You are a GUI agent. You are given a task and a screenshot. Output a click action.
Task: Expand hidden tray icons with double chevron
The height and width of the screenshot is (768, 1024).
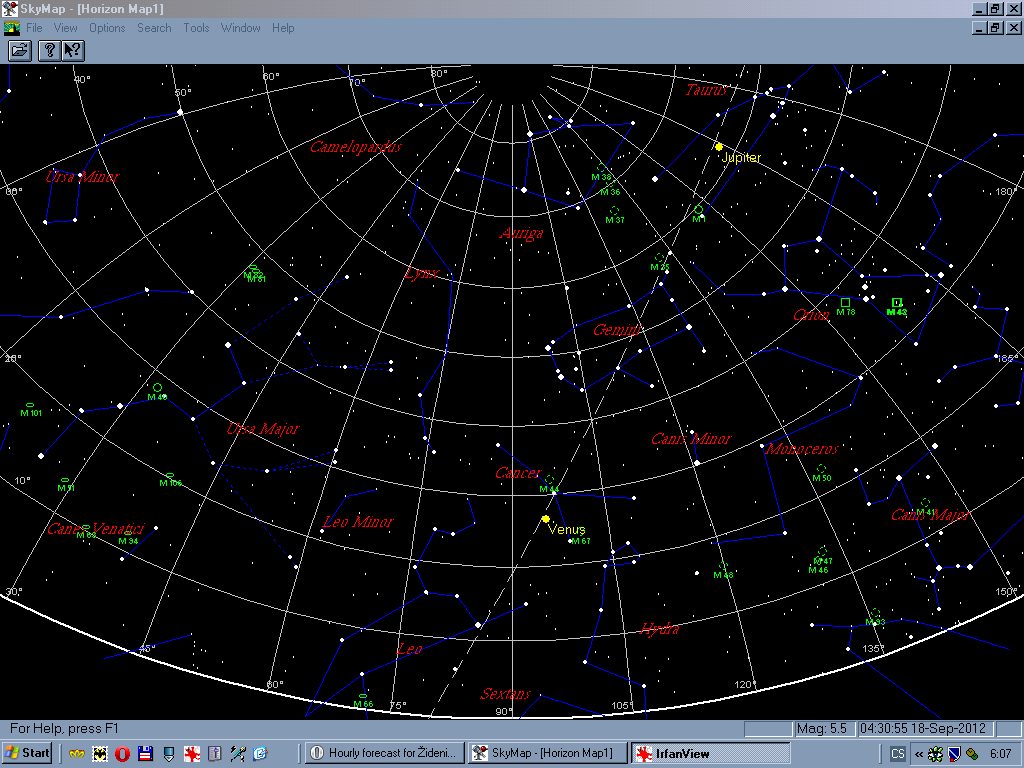pos(919,754)
